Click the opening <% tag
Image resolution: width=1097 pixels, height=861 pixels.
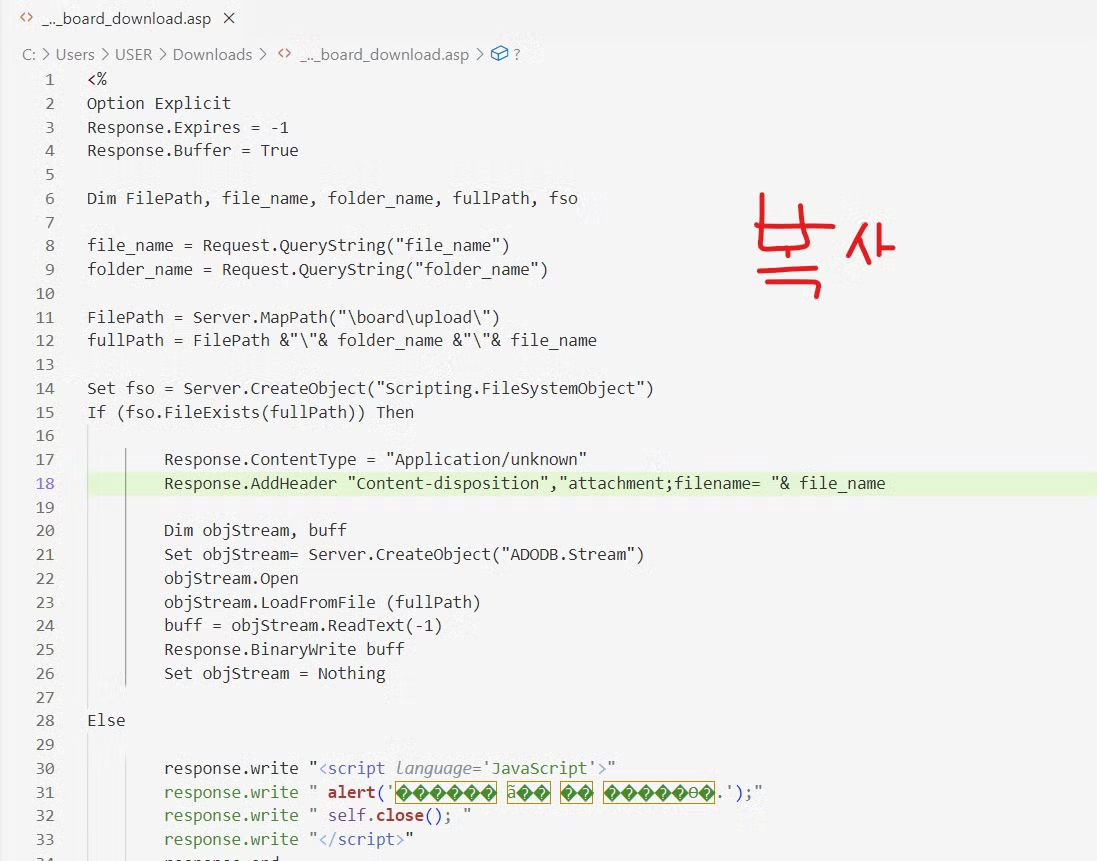point(97,79)
